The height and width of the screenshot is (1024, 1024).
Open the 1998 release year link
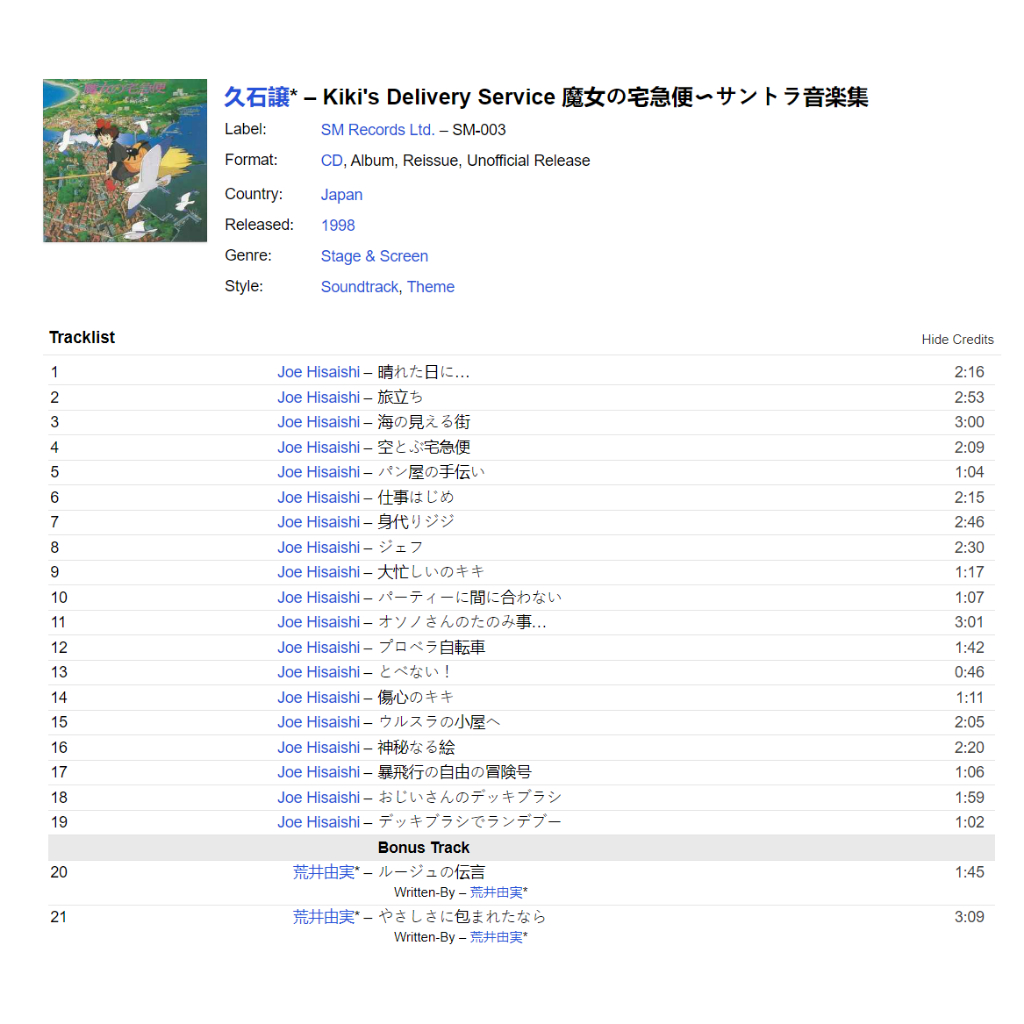[x=338, y=225]
